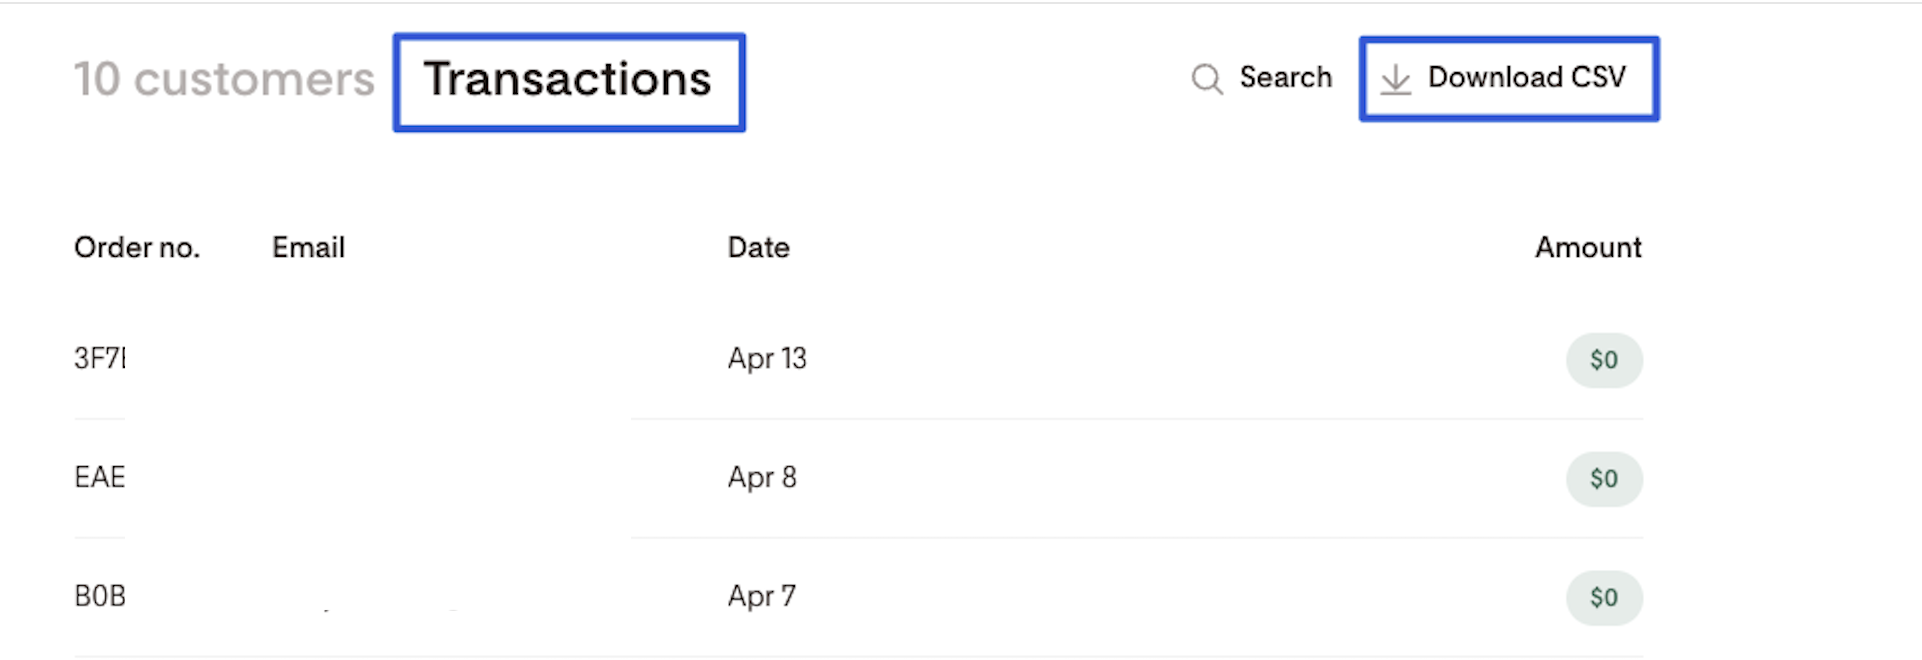Click the Apr 7 date cell
The width and height of the screenshot is (1922, 660).
762,596
